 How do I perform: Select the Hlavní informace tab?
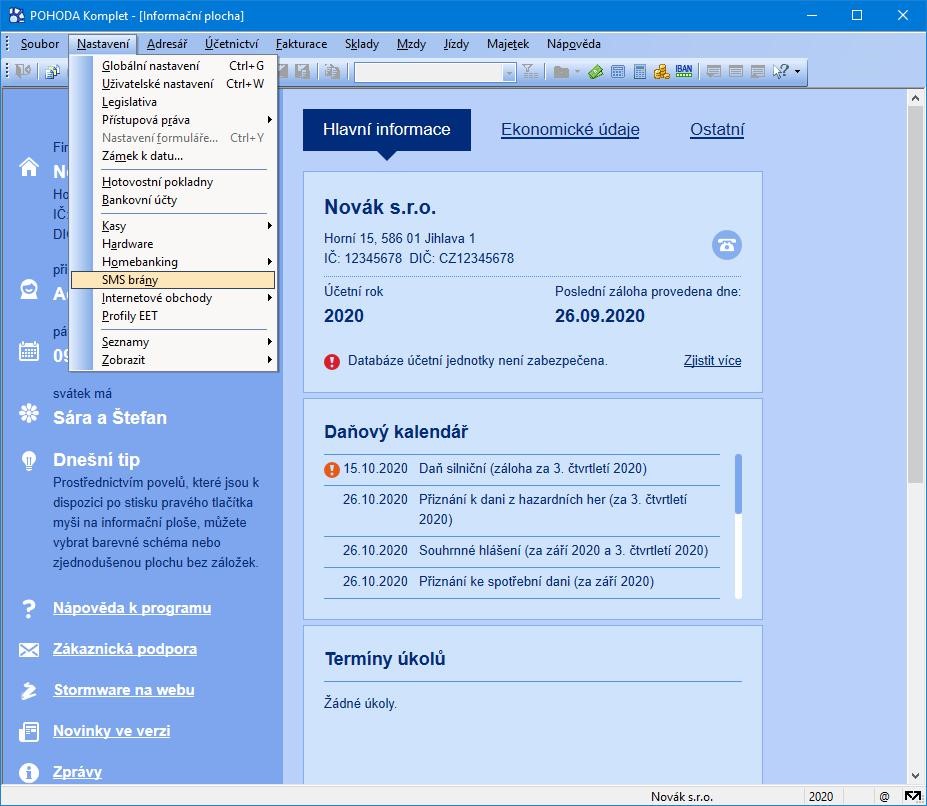click(x=387, y=130)
